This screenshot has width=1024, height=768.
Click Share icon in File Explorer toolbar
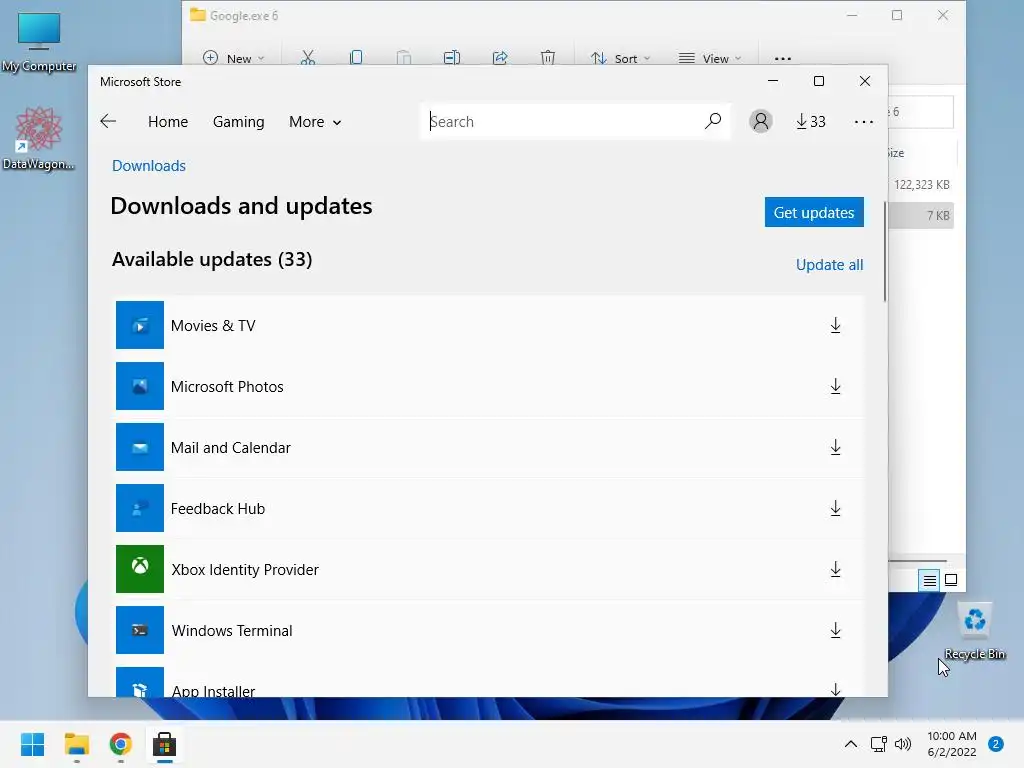click(x=500, y=57)
